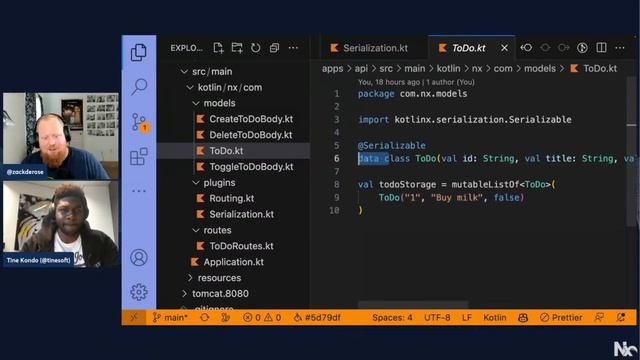Open the Extensions view icon
The width and height of the screenshot is (640, 360).
point(139,156)
